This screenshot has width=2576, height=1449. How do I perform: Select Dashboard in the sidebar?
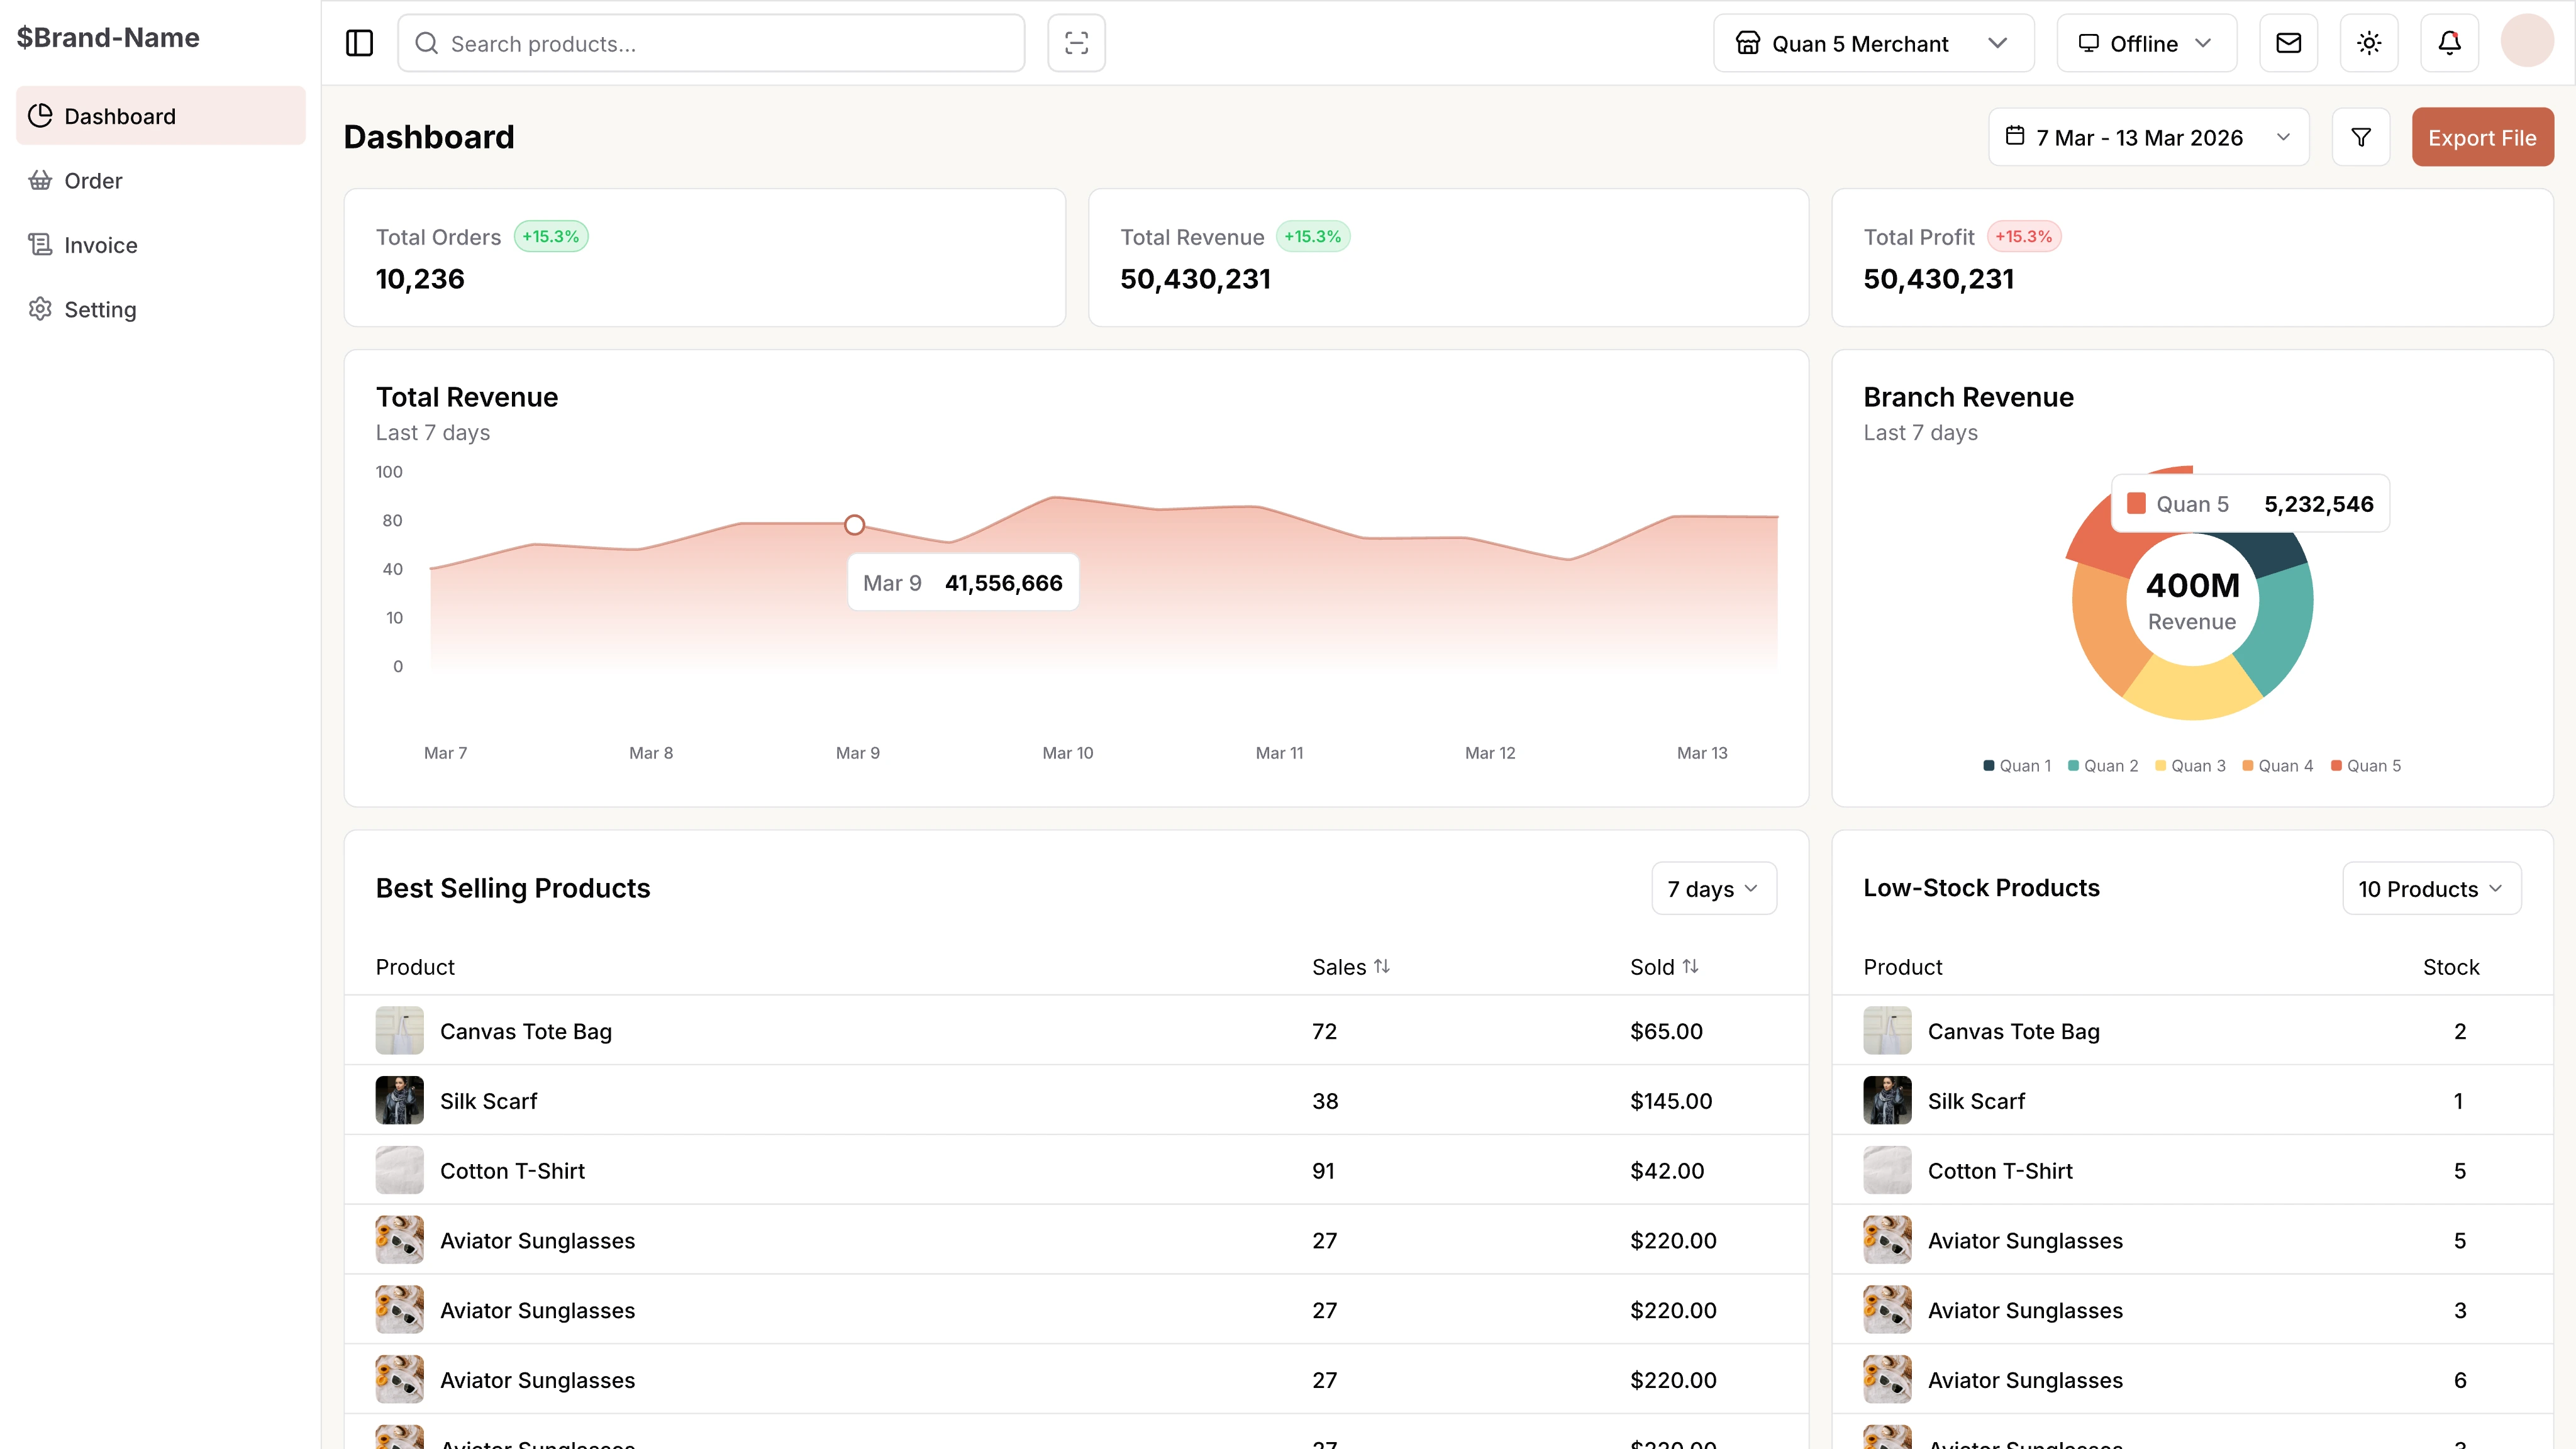[x=119, y=115]
